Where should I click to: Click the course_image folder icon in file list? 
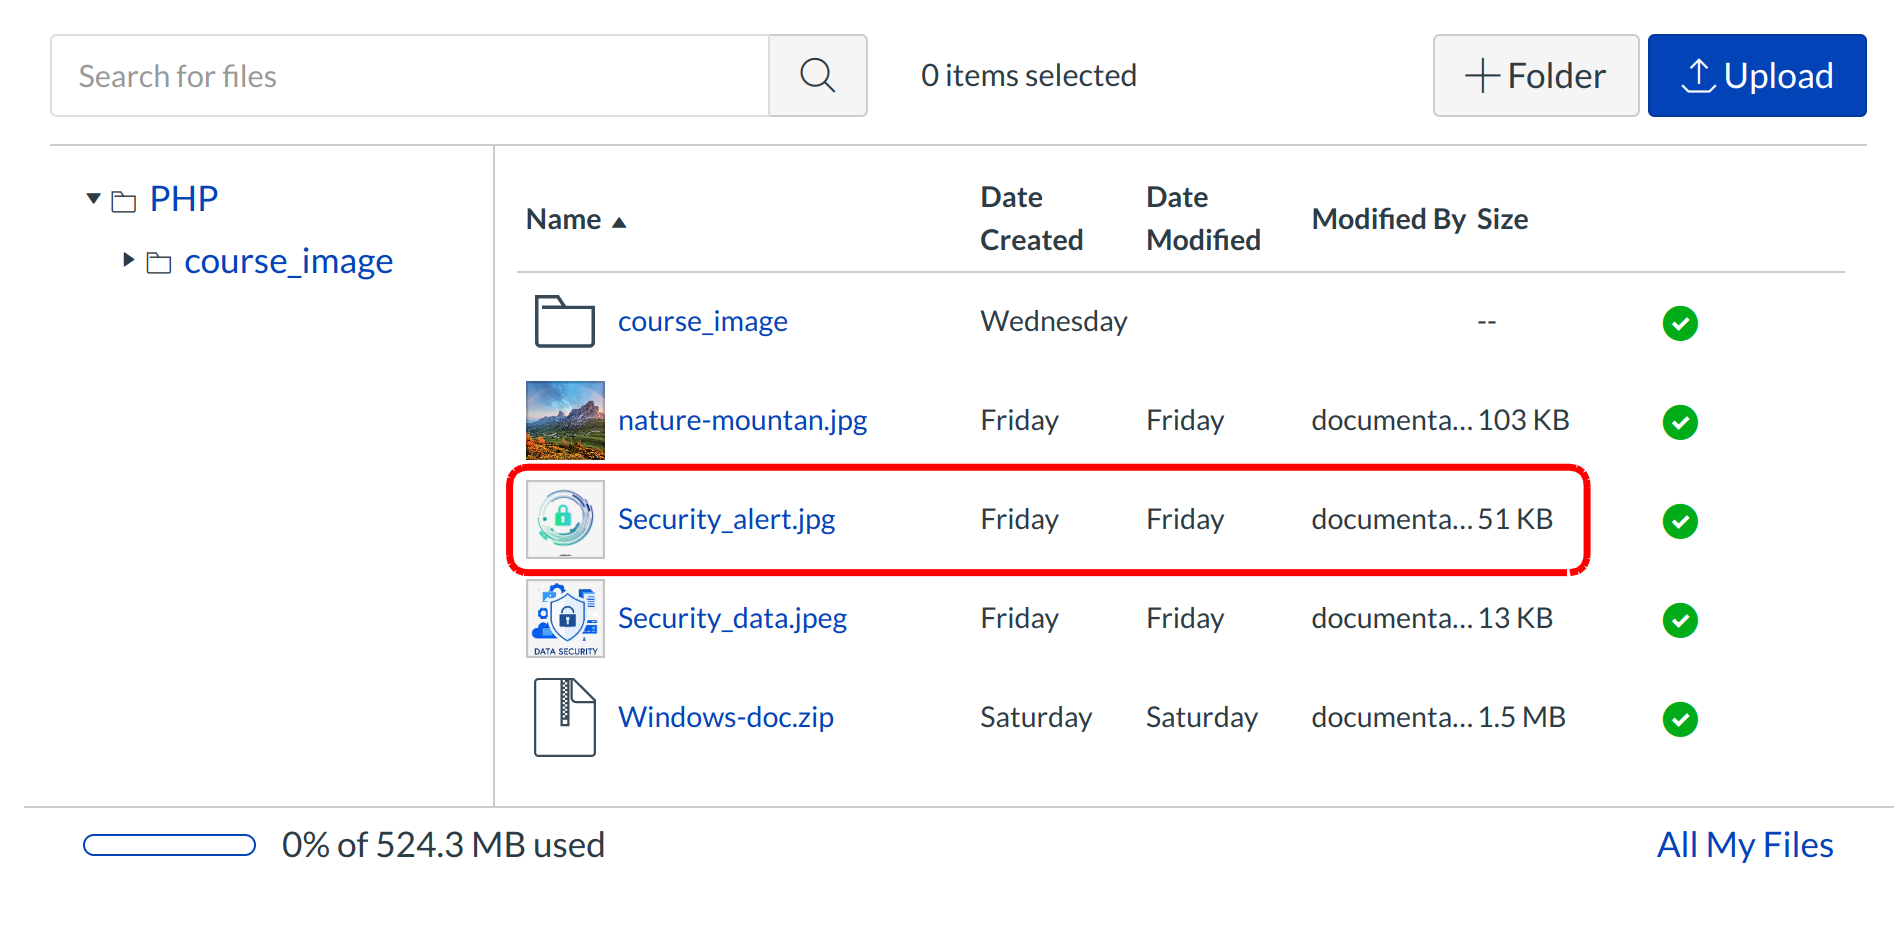coord(564,322)
